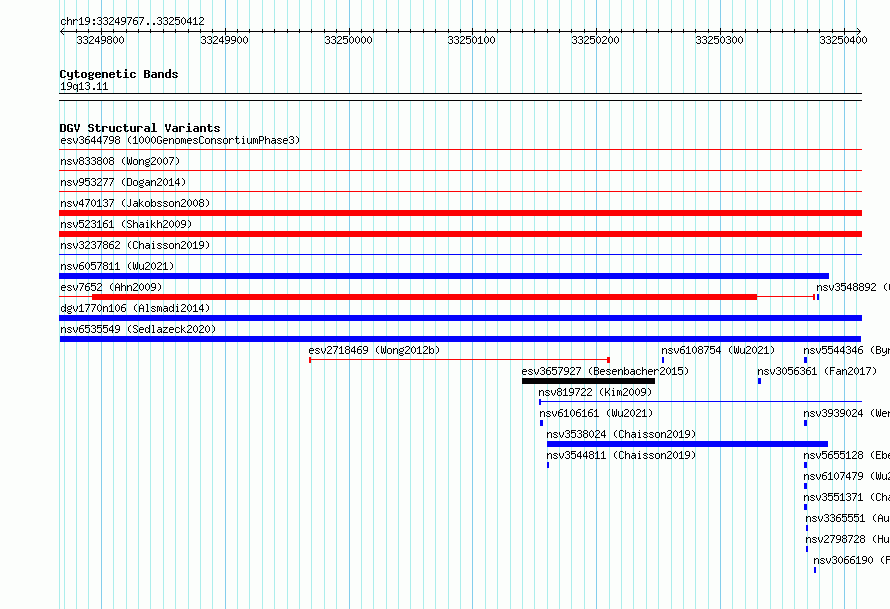Image resolution: width=890 pixels, height=609 pixels.
Task: Open nsv833808 (Wong2007) variant label
Action: tap(120, 161)
